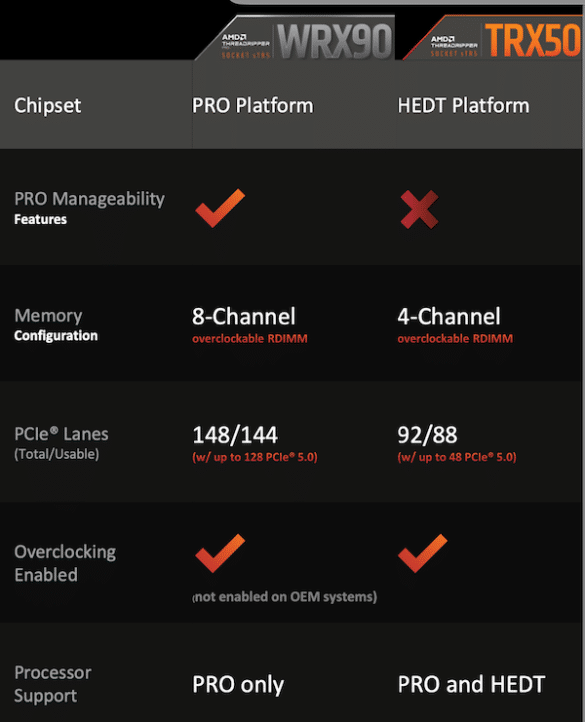The image size is (585, 722).
Task: Click the AMD Threadripper badge beside TRX50
Action: pos(454,46)
